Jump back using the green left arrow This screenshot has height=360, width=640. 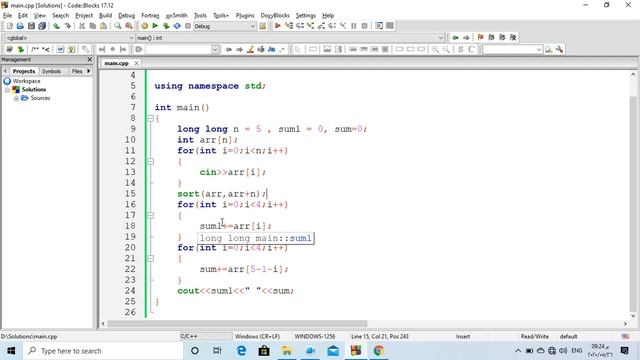(455, 38)
